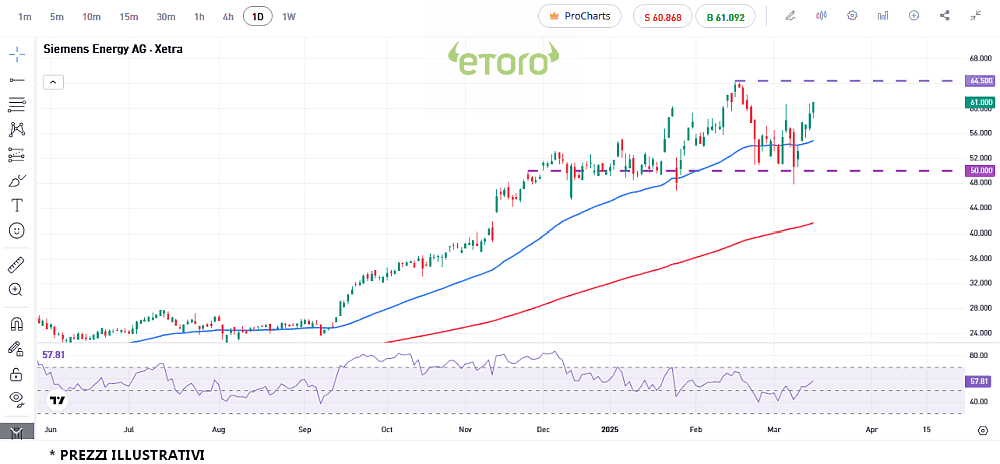Click the Apr label on time axis
1000x464 pixels.
click(872, 430)
